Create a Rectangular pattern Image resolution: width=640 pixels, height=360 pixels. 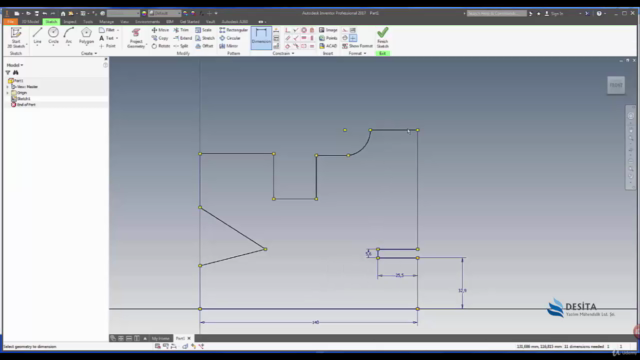(x=233, y=30)
